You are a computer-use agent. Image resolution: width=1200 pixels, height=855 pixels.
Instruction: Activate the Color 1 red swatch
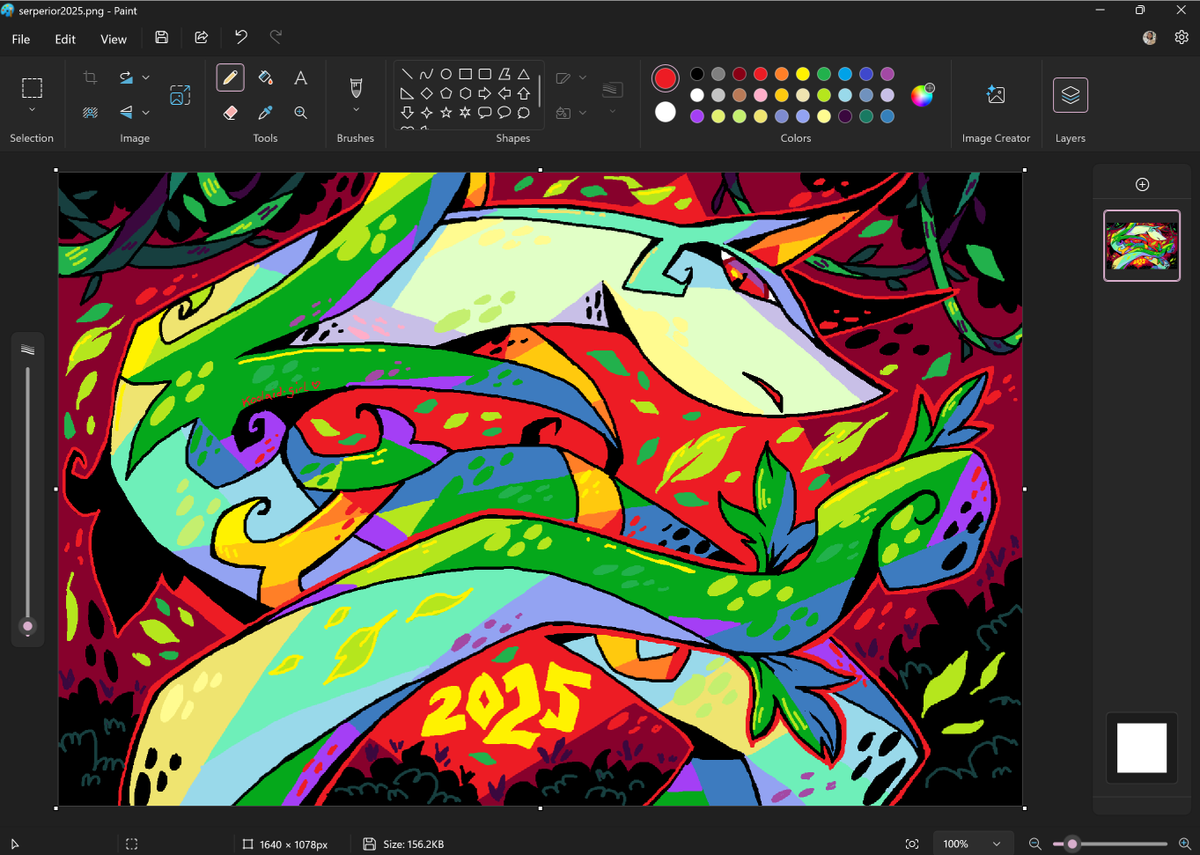(x=665, y=78)
